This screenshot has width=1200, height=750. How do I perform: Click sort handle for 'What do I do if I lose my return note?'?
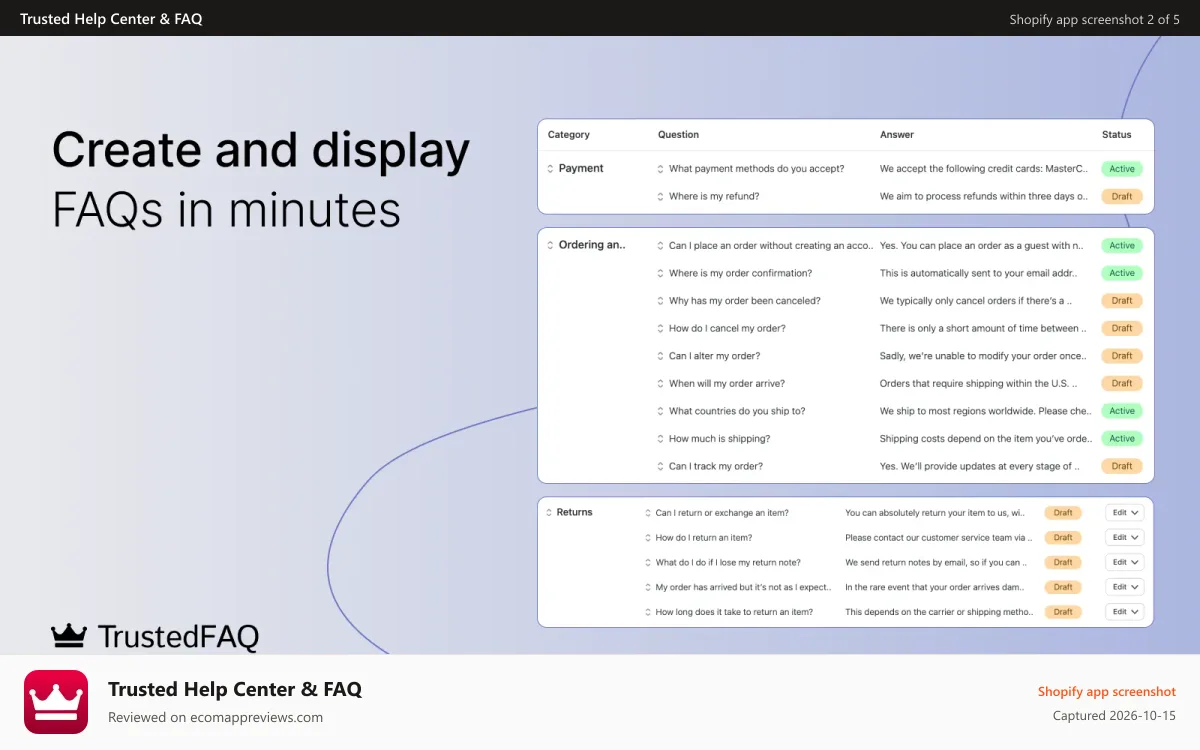coord(648,563)
